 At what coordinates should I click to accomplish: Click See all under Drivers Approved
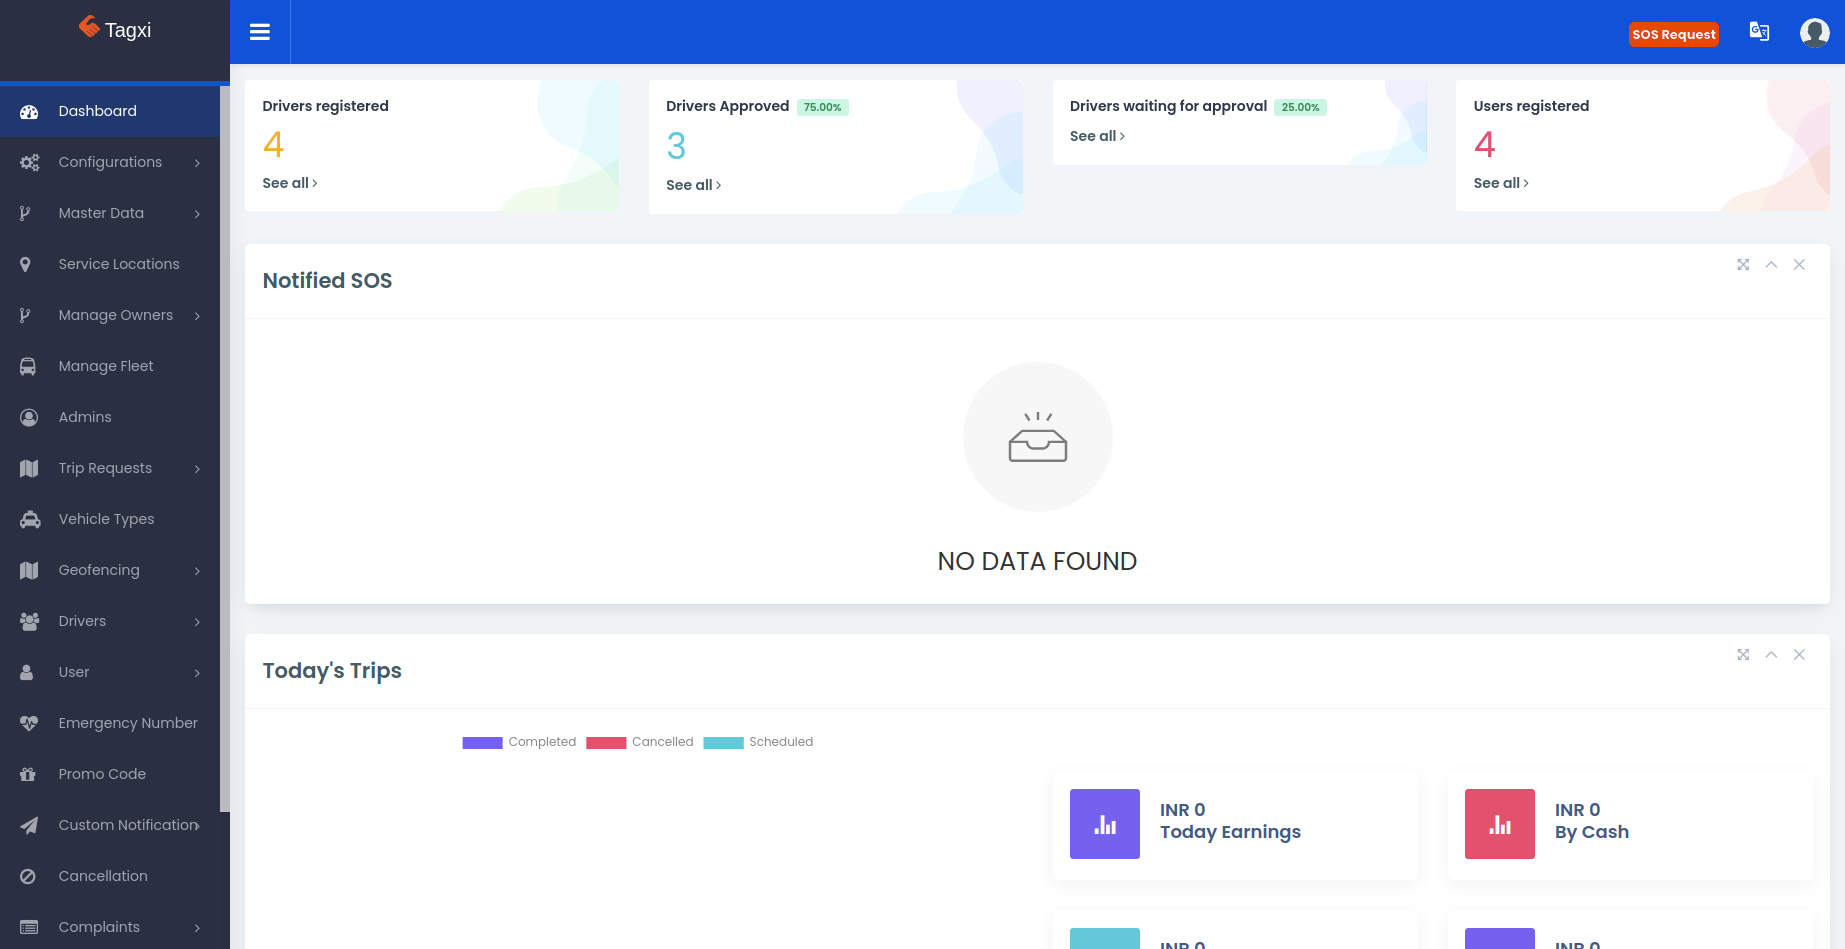click(693, 185)
